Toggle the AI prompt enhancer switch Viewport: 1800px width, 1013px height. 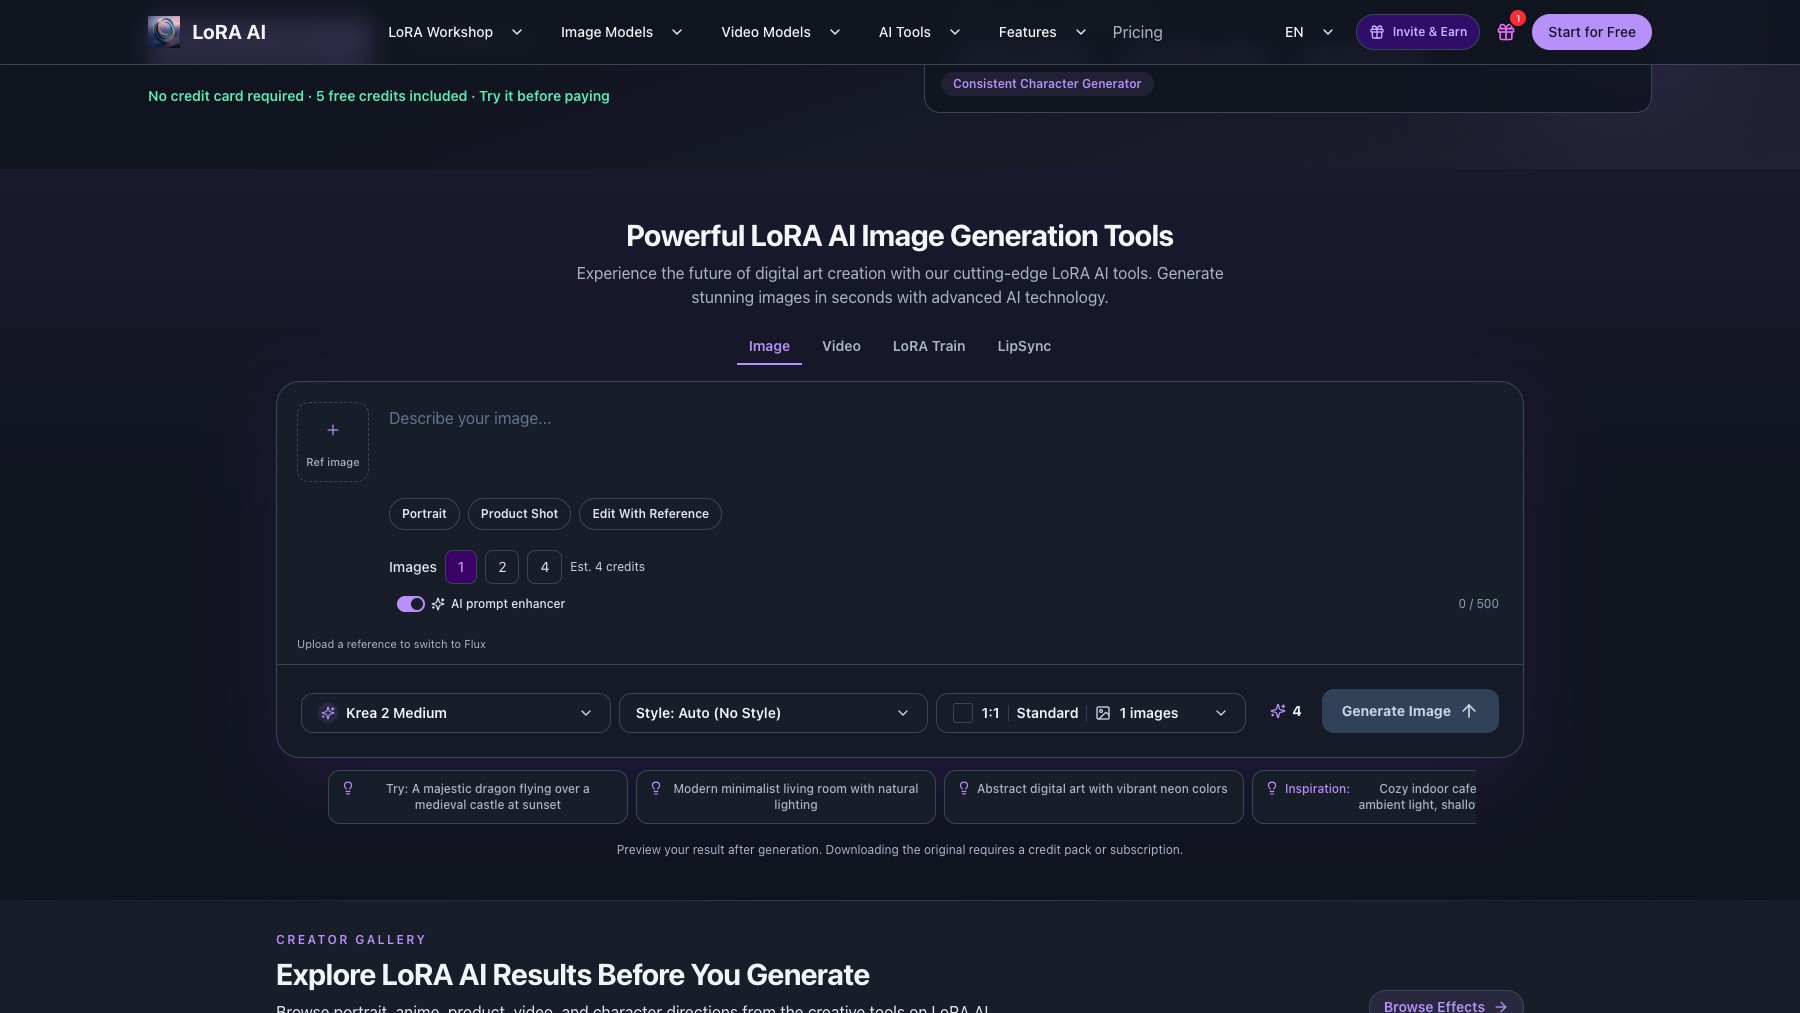411,604
